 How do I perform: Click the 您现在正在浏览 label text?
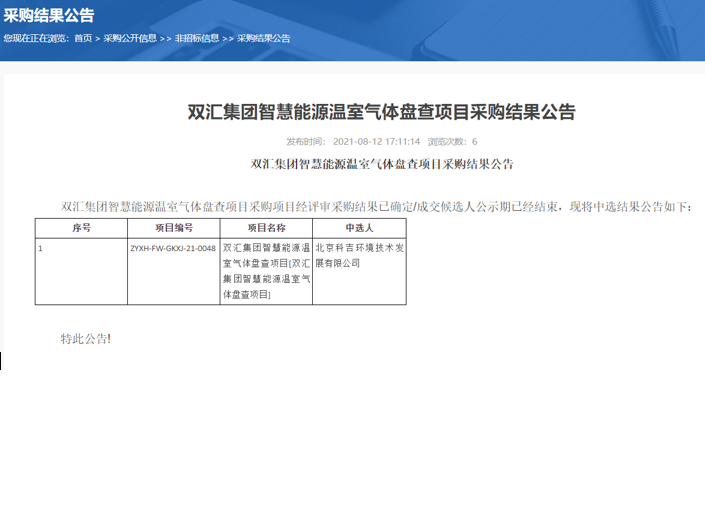tap(37, 39)
